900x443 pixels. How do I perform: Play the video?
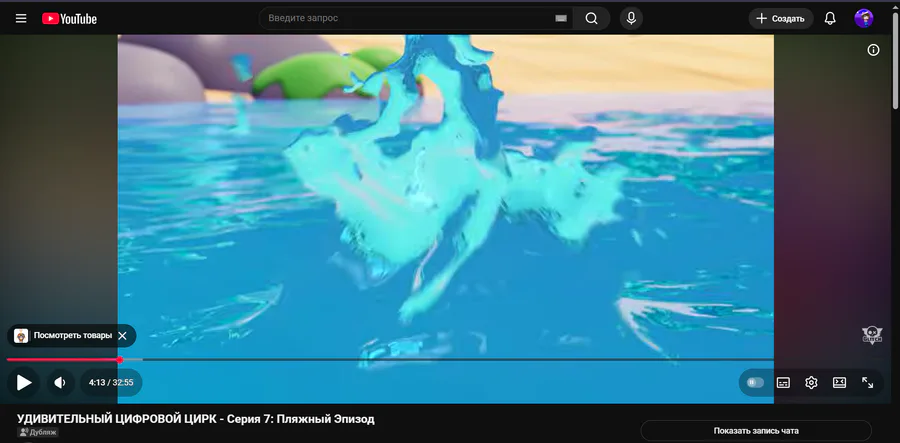coord(24,383)
